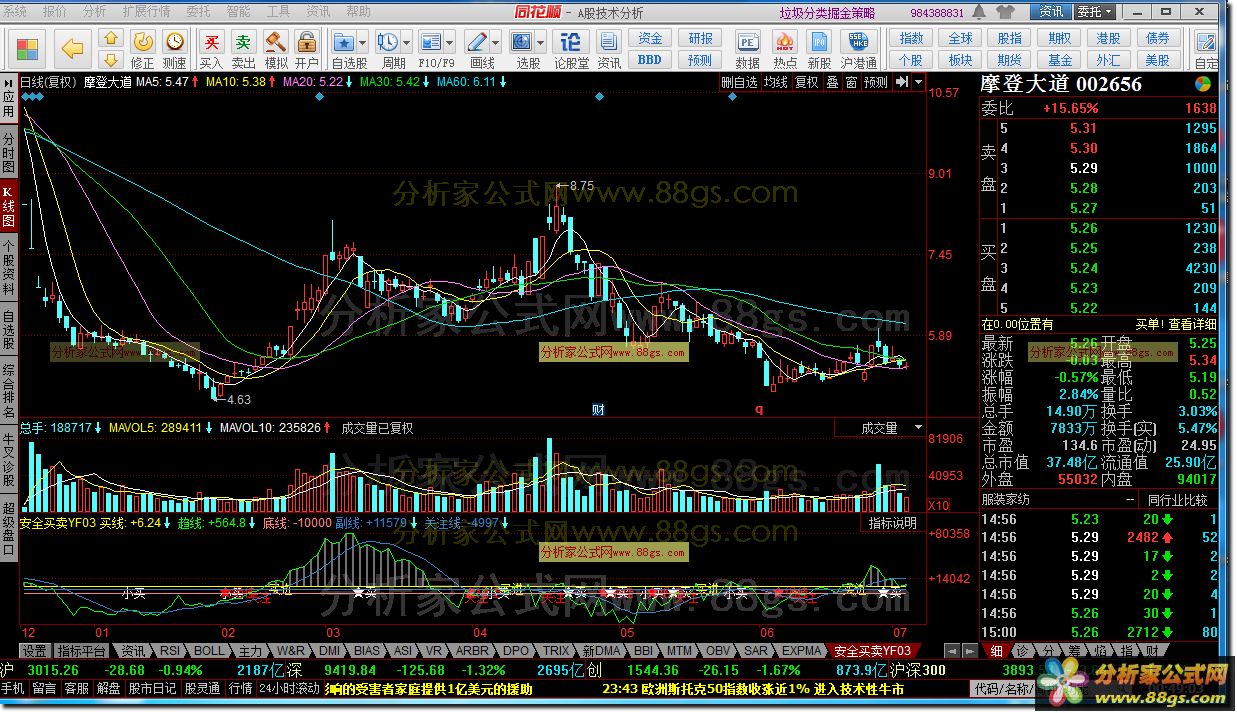The width and height of the screenshot is (1237, 713).
Task: Open the 工具 menu
Action: pyautogui.click(x=279, y=12)
